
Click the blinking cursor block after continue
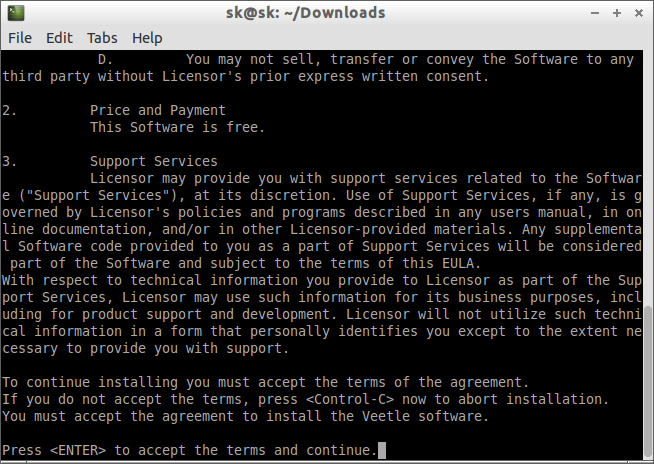pos(381,450)
